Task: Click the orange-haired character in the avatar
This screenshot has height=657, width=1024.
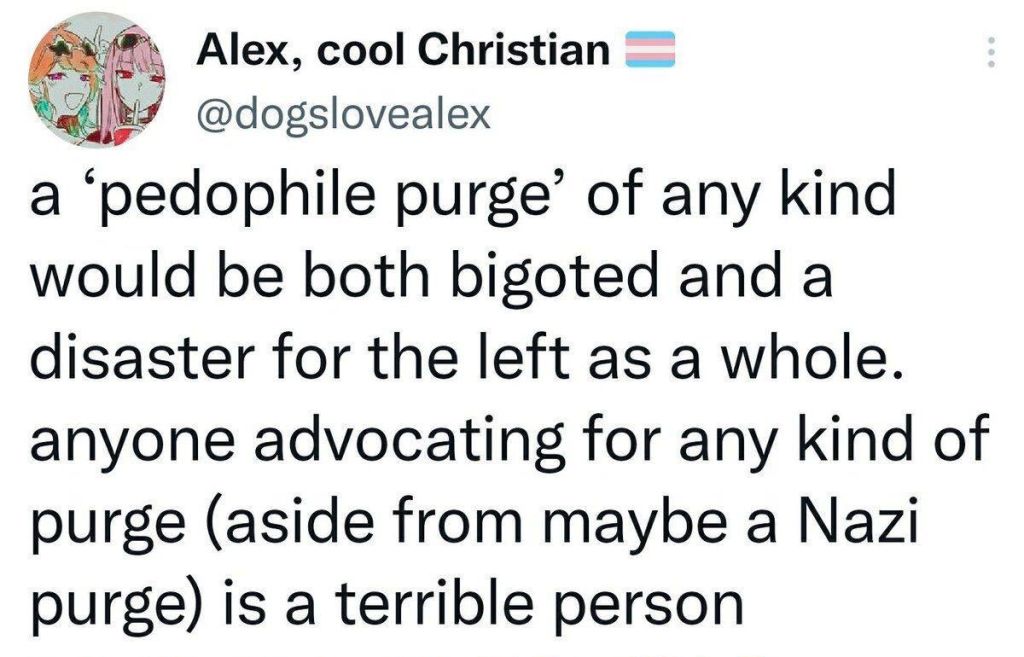Action: click(65, 82)
